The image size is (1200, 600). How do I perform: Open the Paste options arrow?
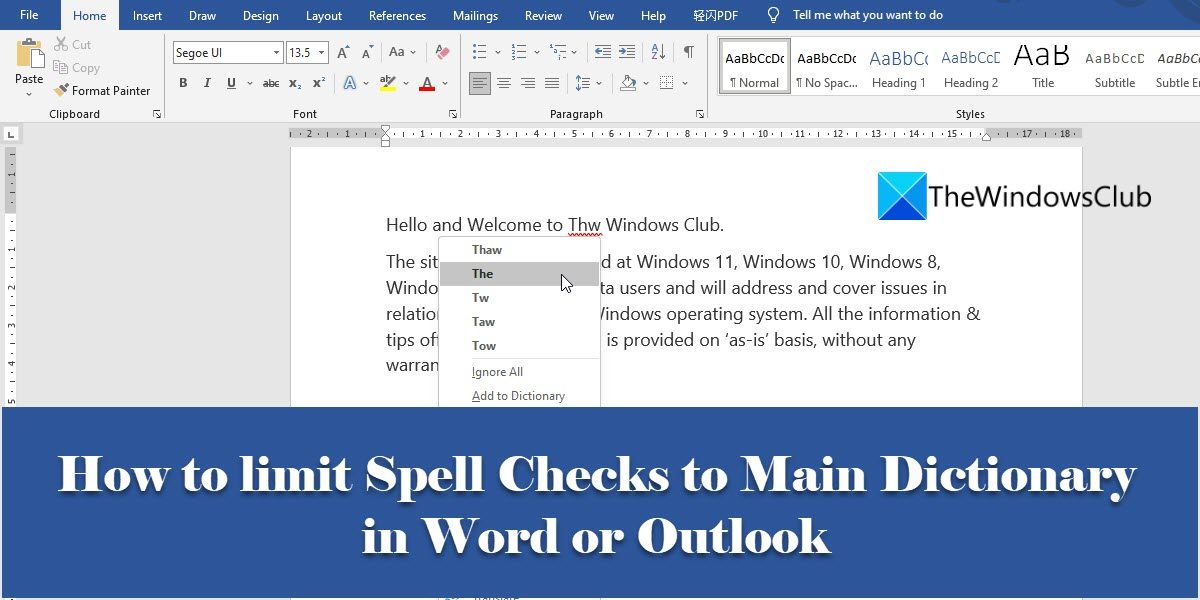[29, 93]
